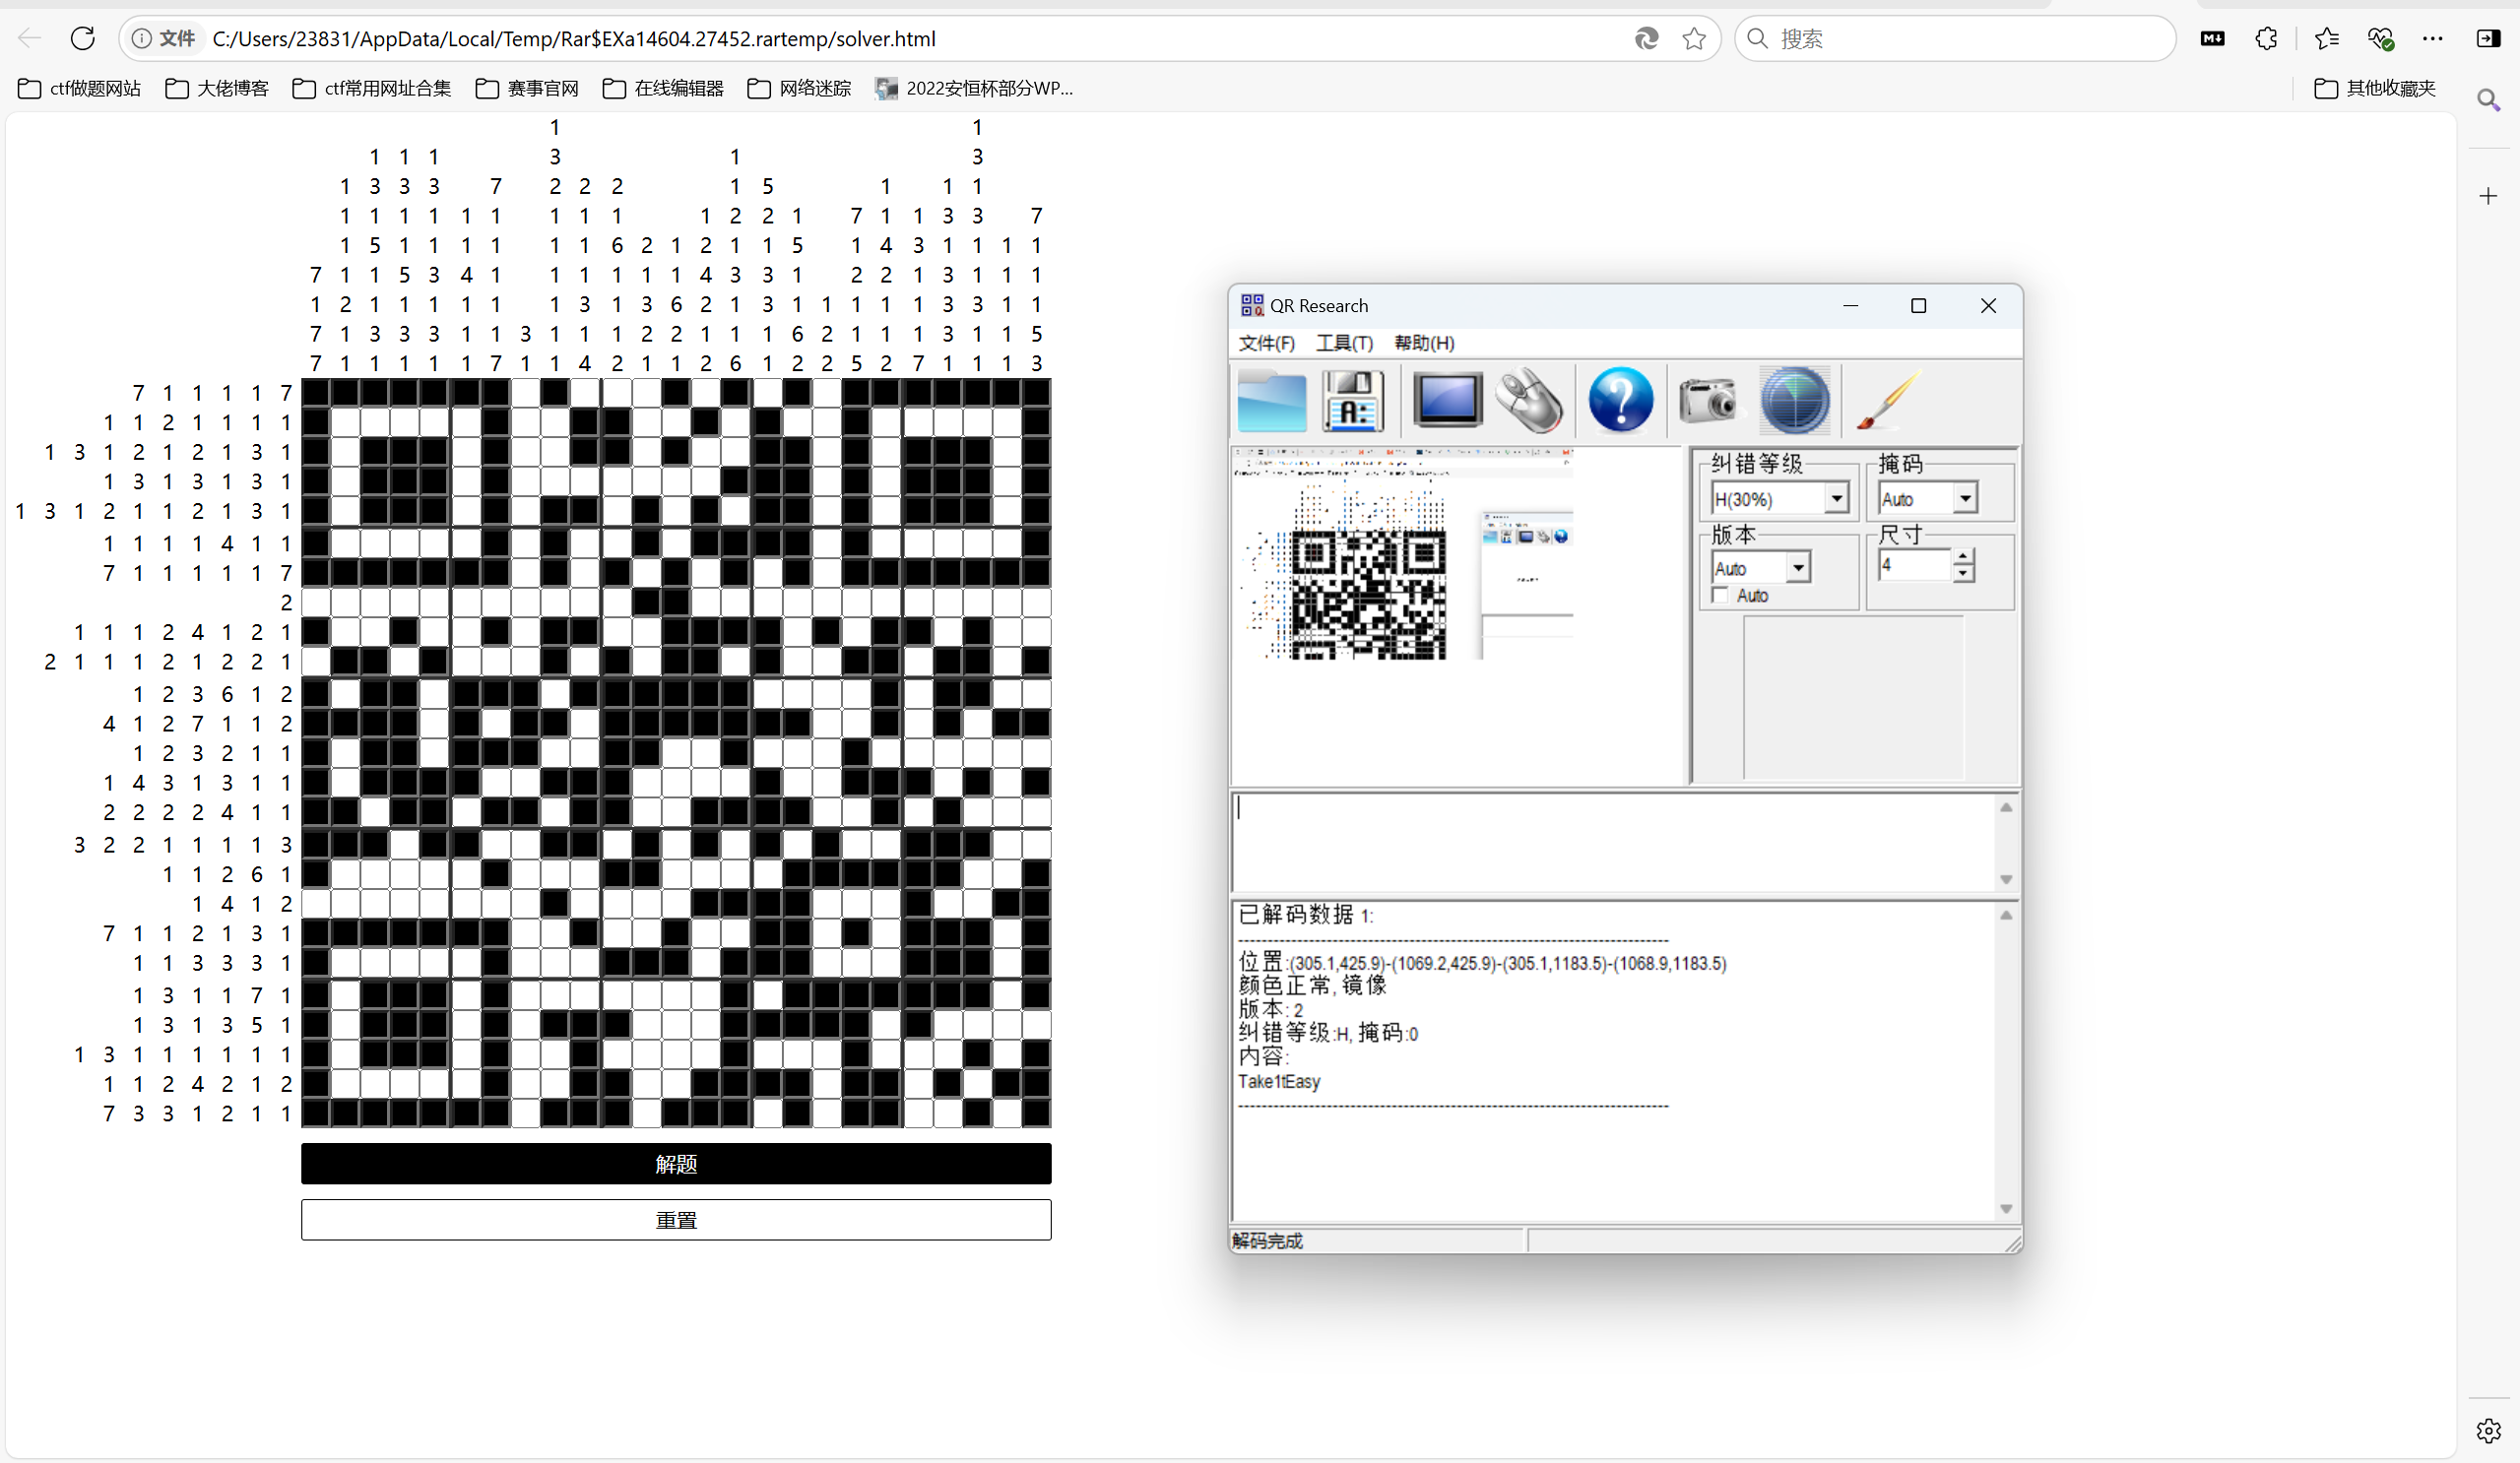The width and height of the screenshot is (2520, 1463).
Task: Click the globe icon in QR Research toolbar
Action: coord(1795,400)
